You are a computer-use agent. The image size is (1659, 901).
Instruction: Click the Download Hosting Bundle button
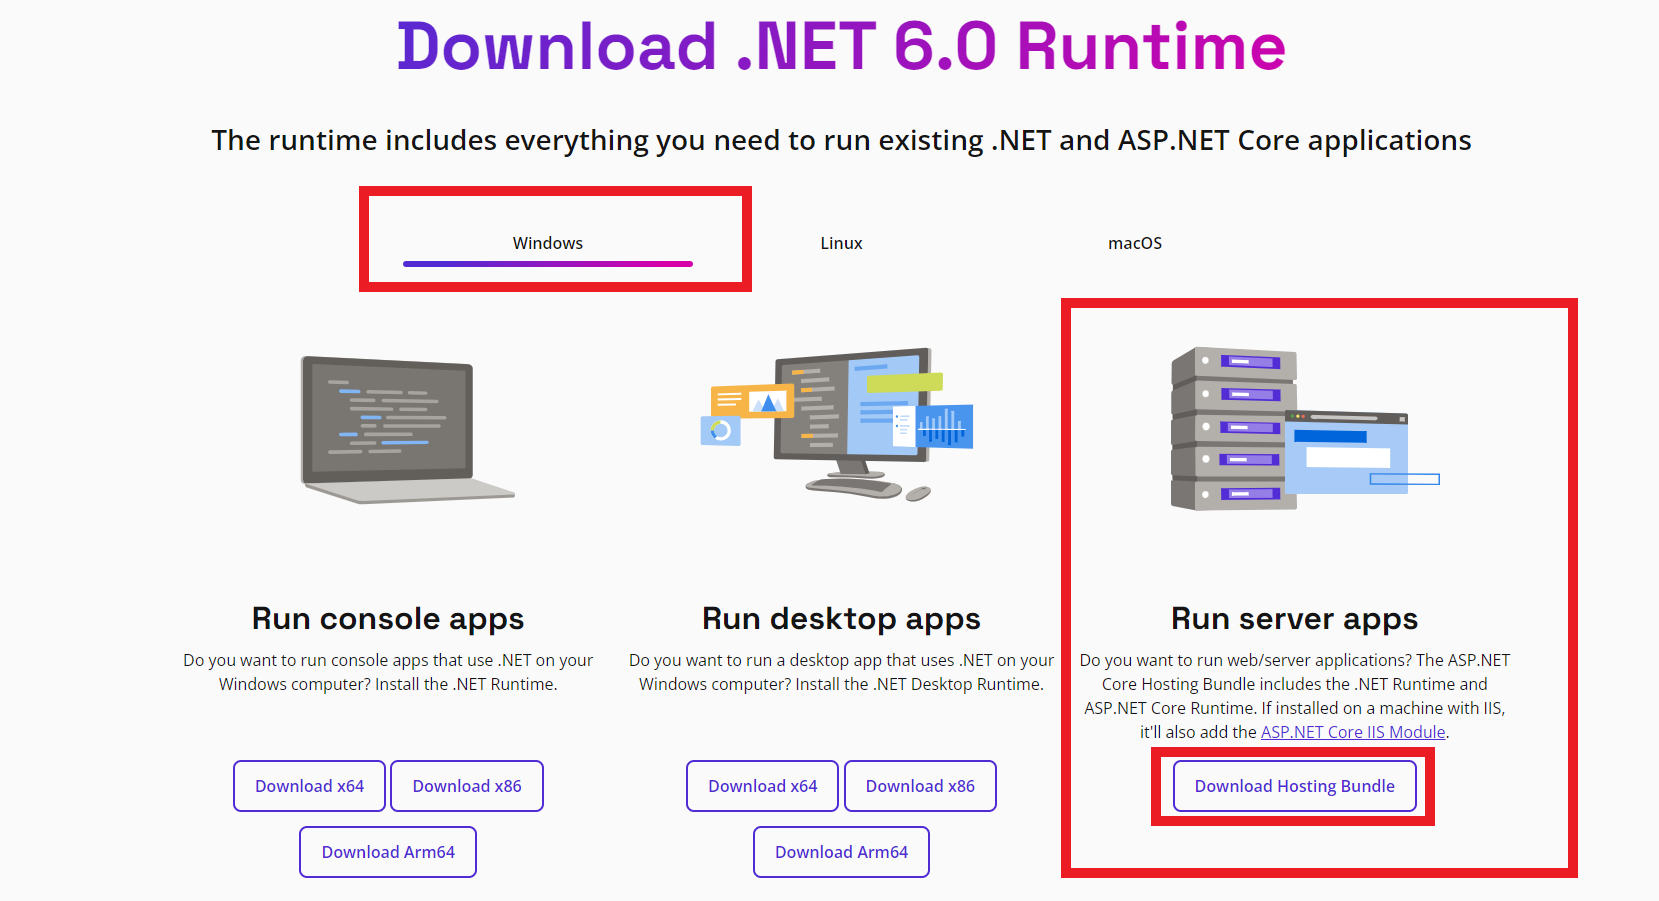[1295, 786]
